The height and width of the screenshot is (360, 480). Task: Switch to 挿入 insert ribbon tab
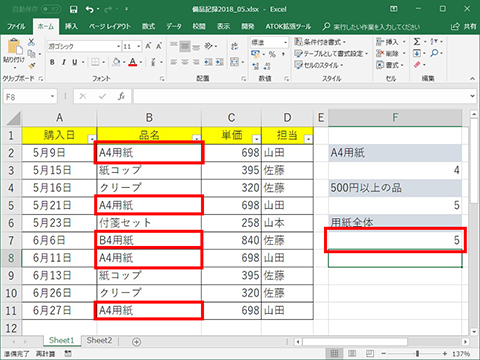pyautogui.click(x=71, y=26)
